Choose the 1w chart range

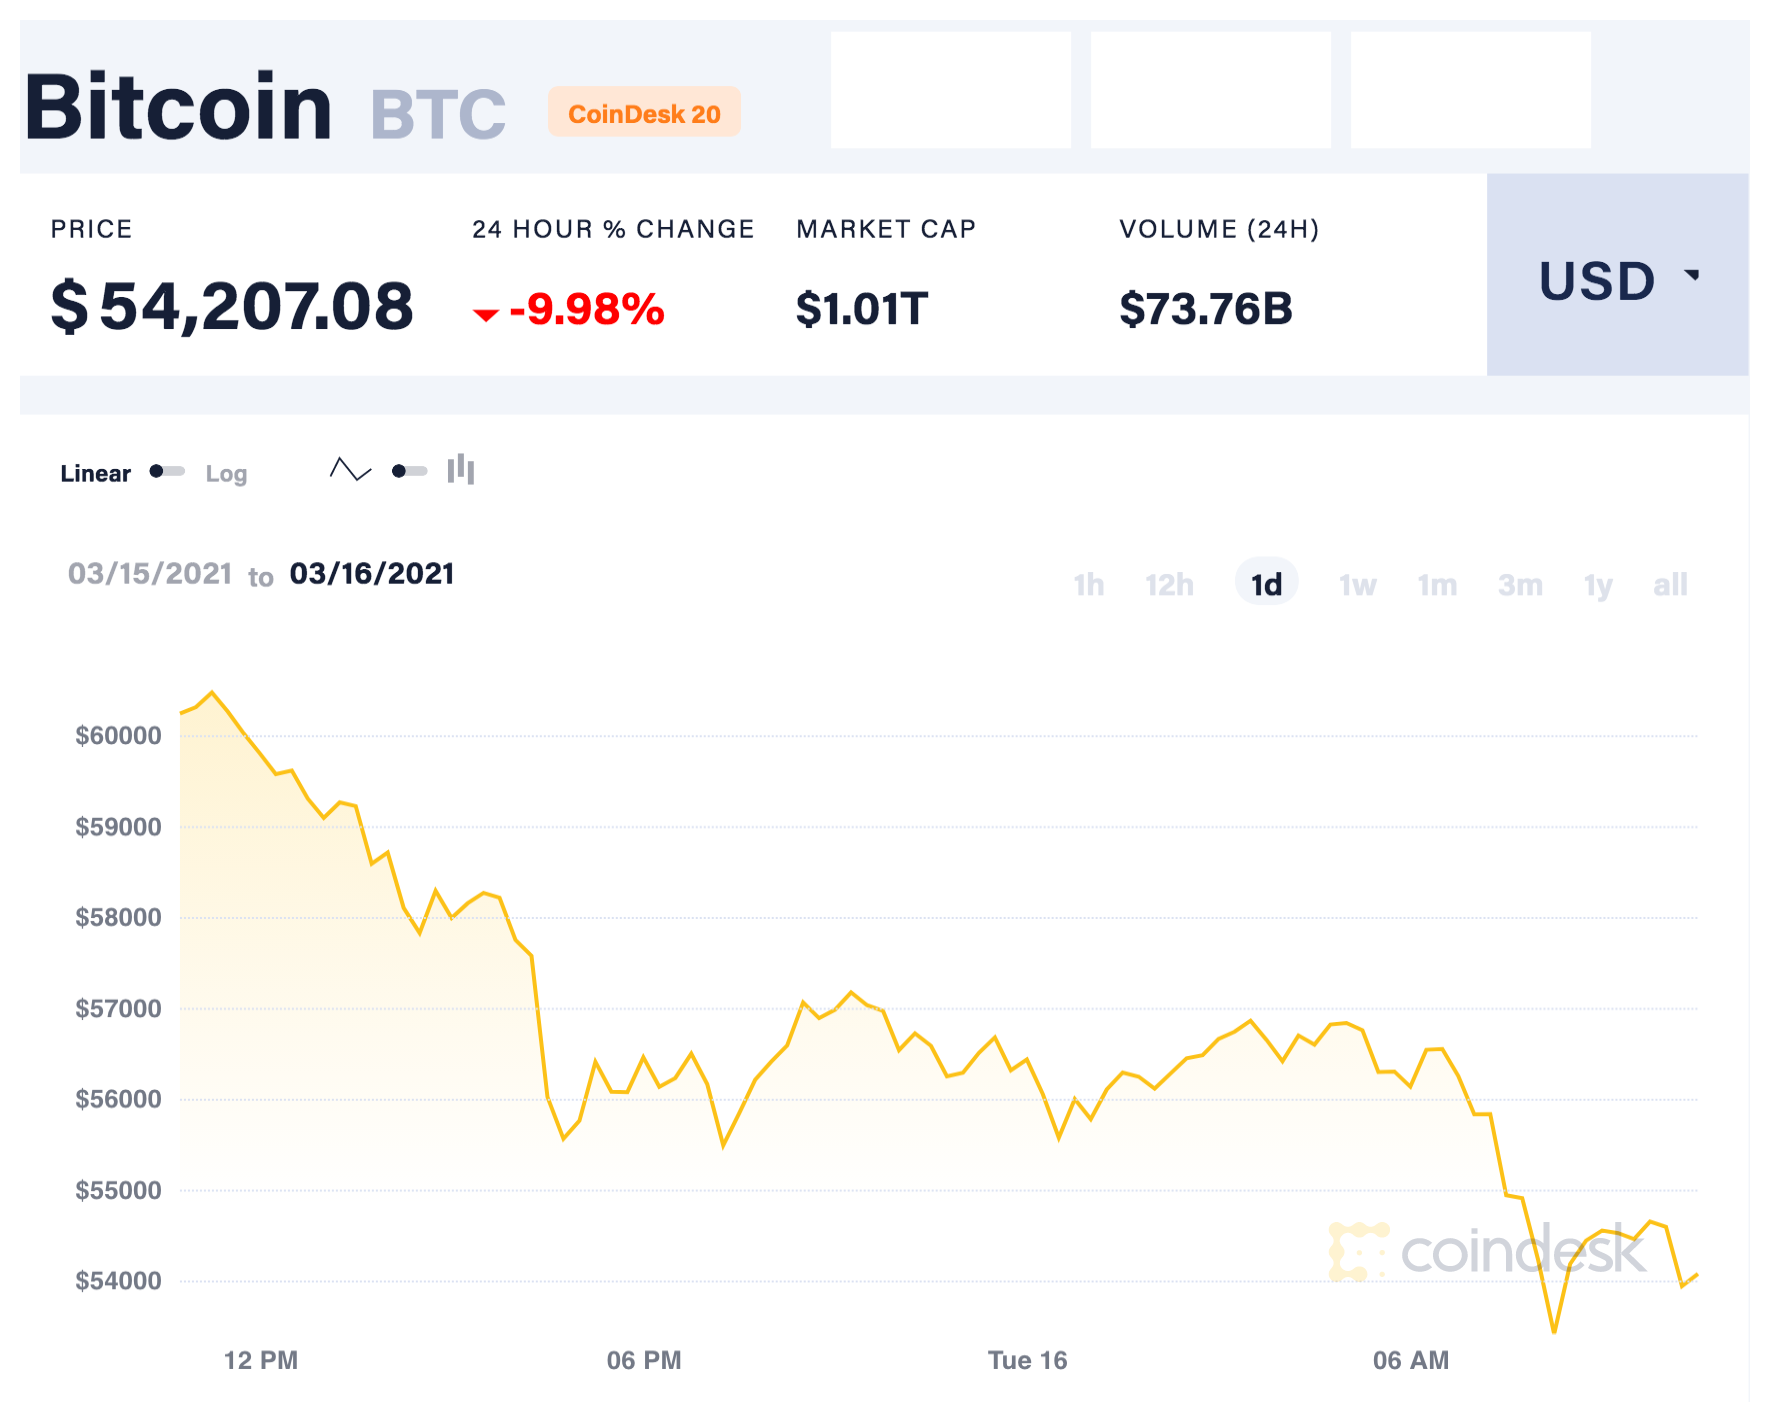[1357, 585]
